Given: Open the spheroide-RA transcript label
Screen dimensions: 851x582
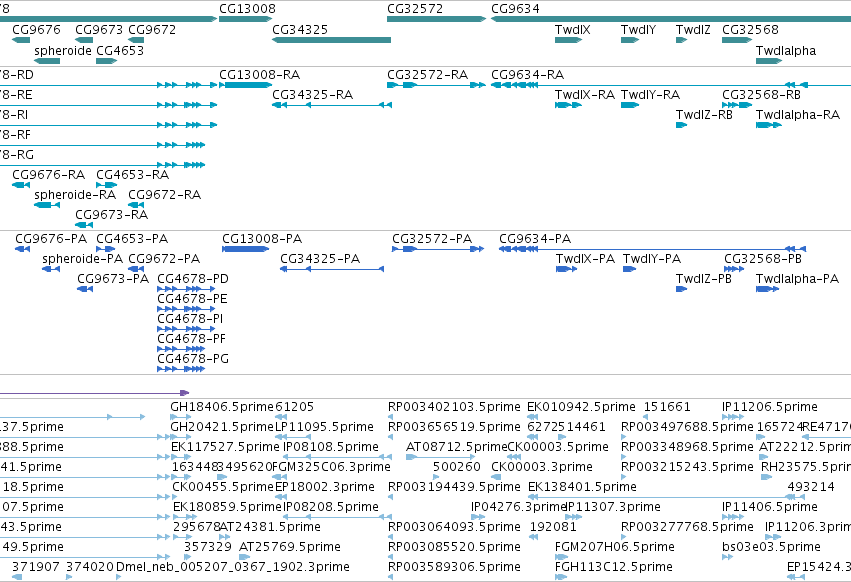Looking at the screenshot, I should click(75, 194).
